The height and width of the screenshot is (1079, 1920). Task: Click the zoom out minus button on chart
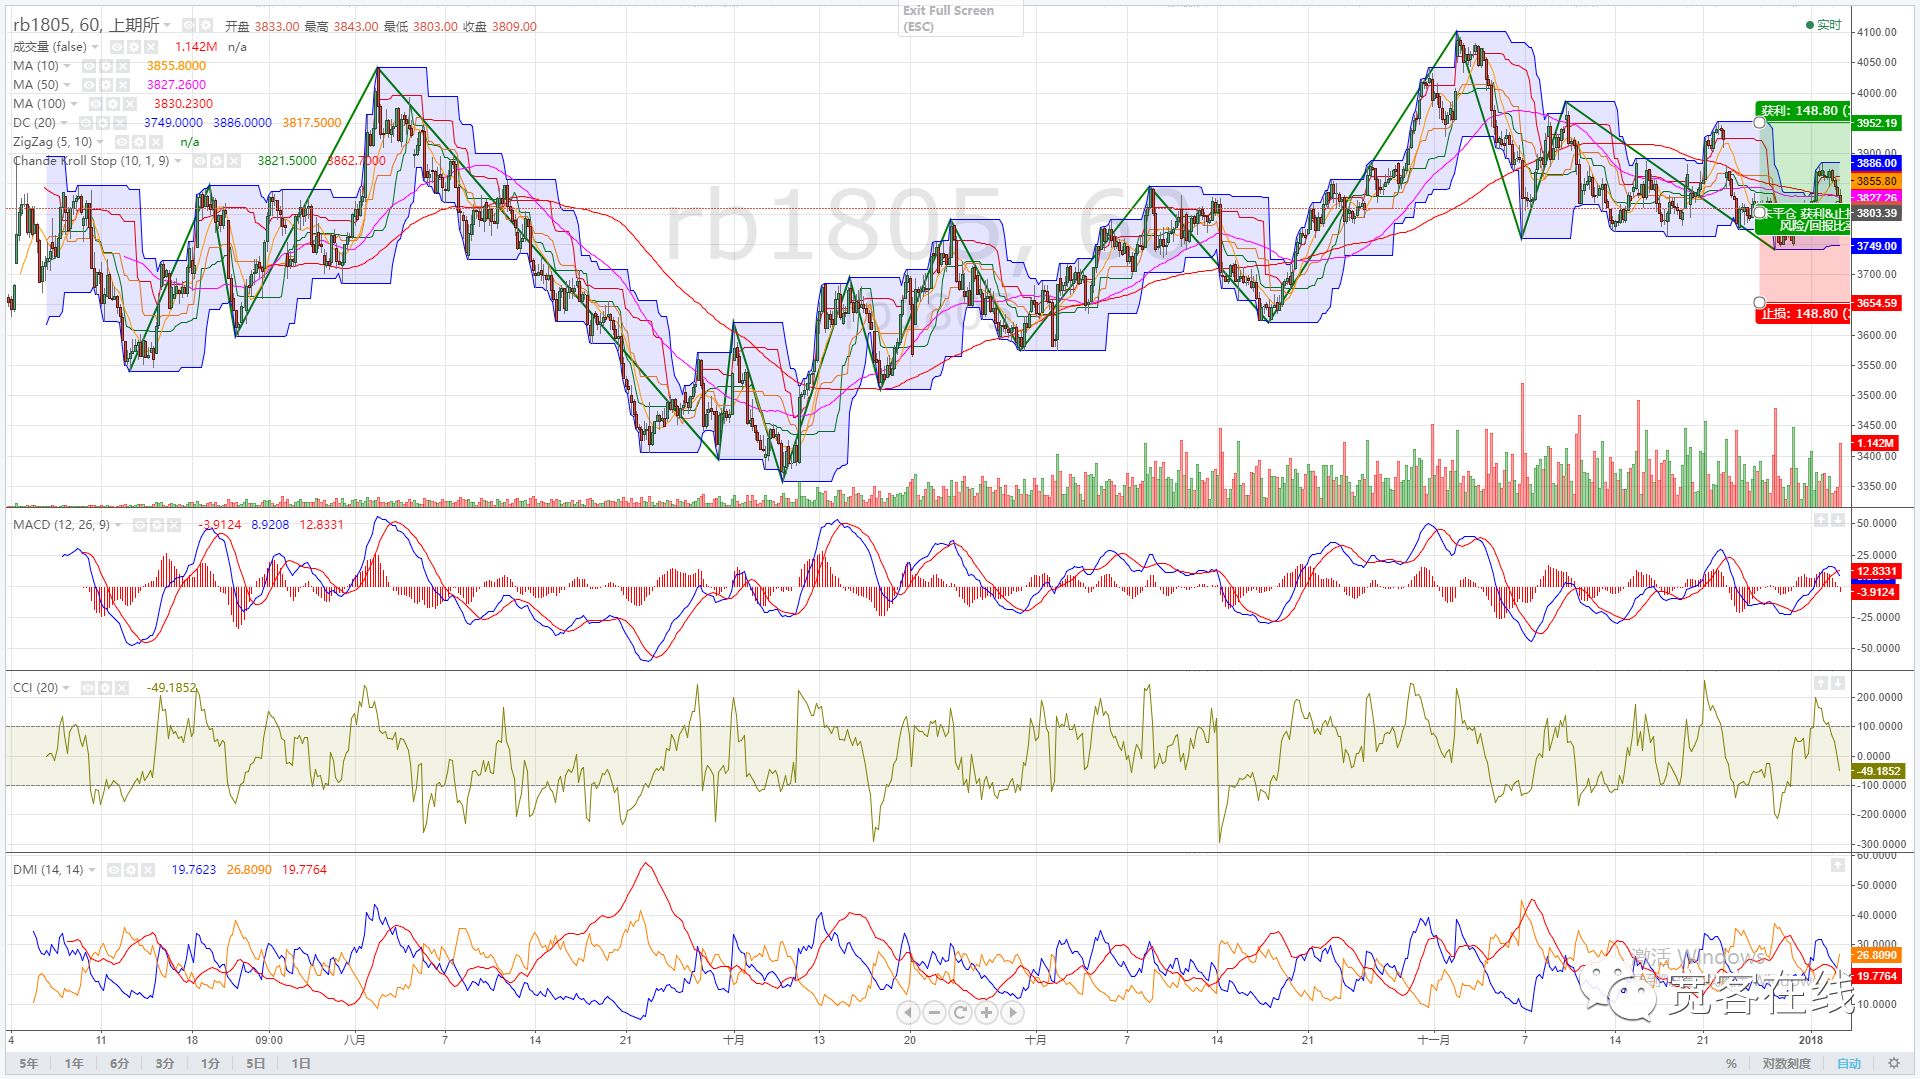point(934,1013)
